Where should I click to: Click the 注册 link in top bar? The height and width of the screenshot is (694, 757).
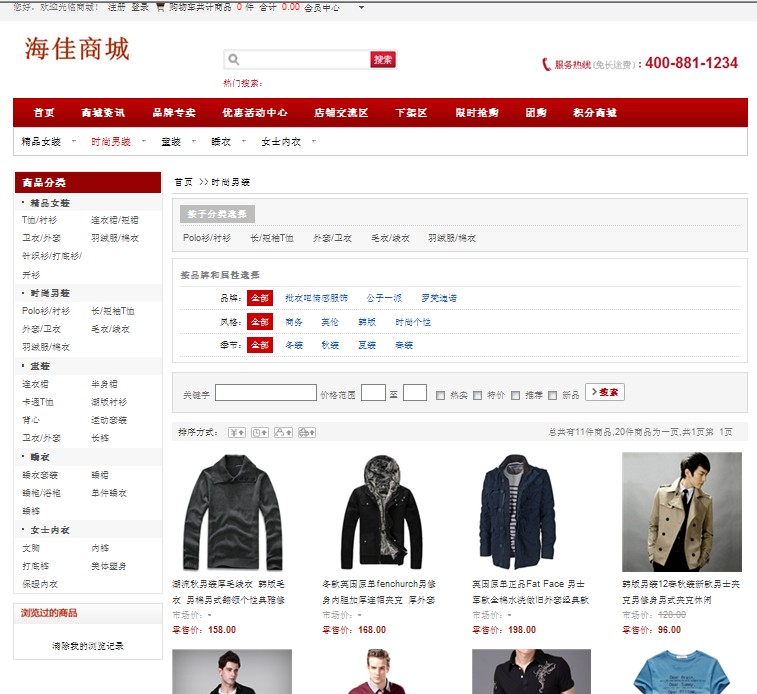coord(116,7)
